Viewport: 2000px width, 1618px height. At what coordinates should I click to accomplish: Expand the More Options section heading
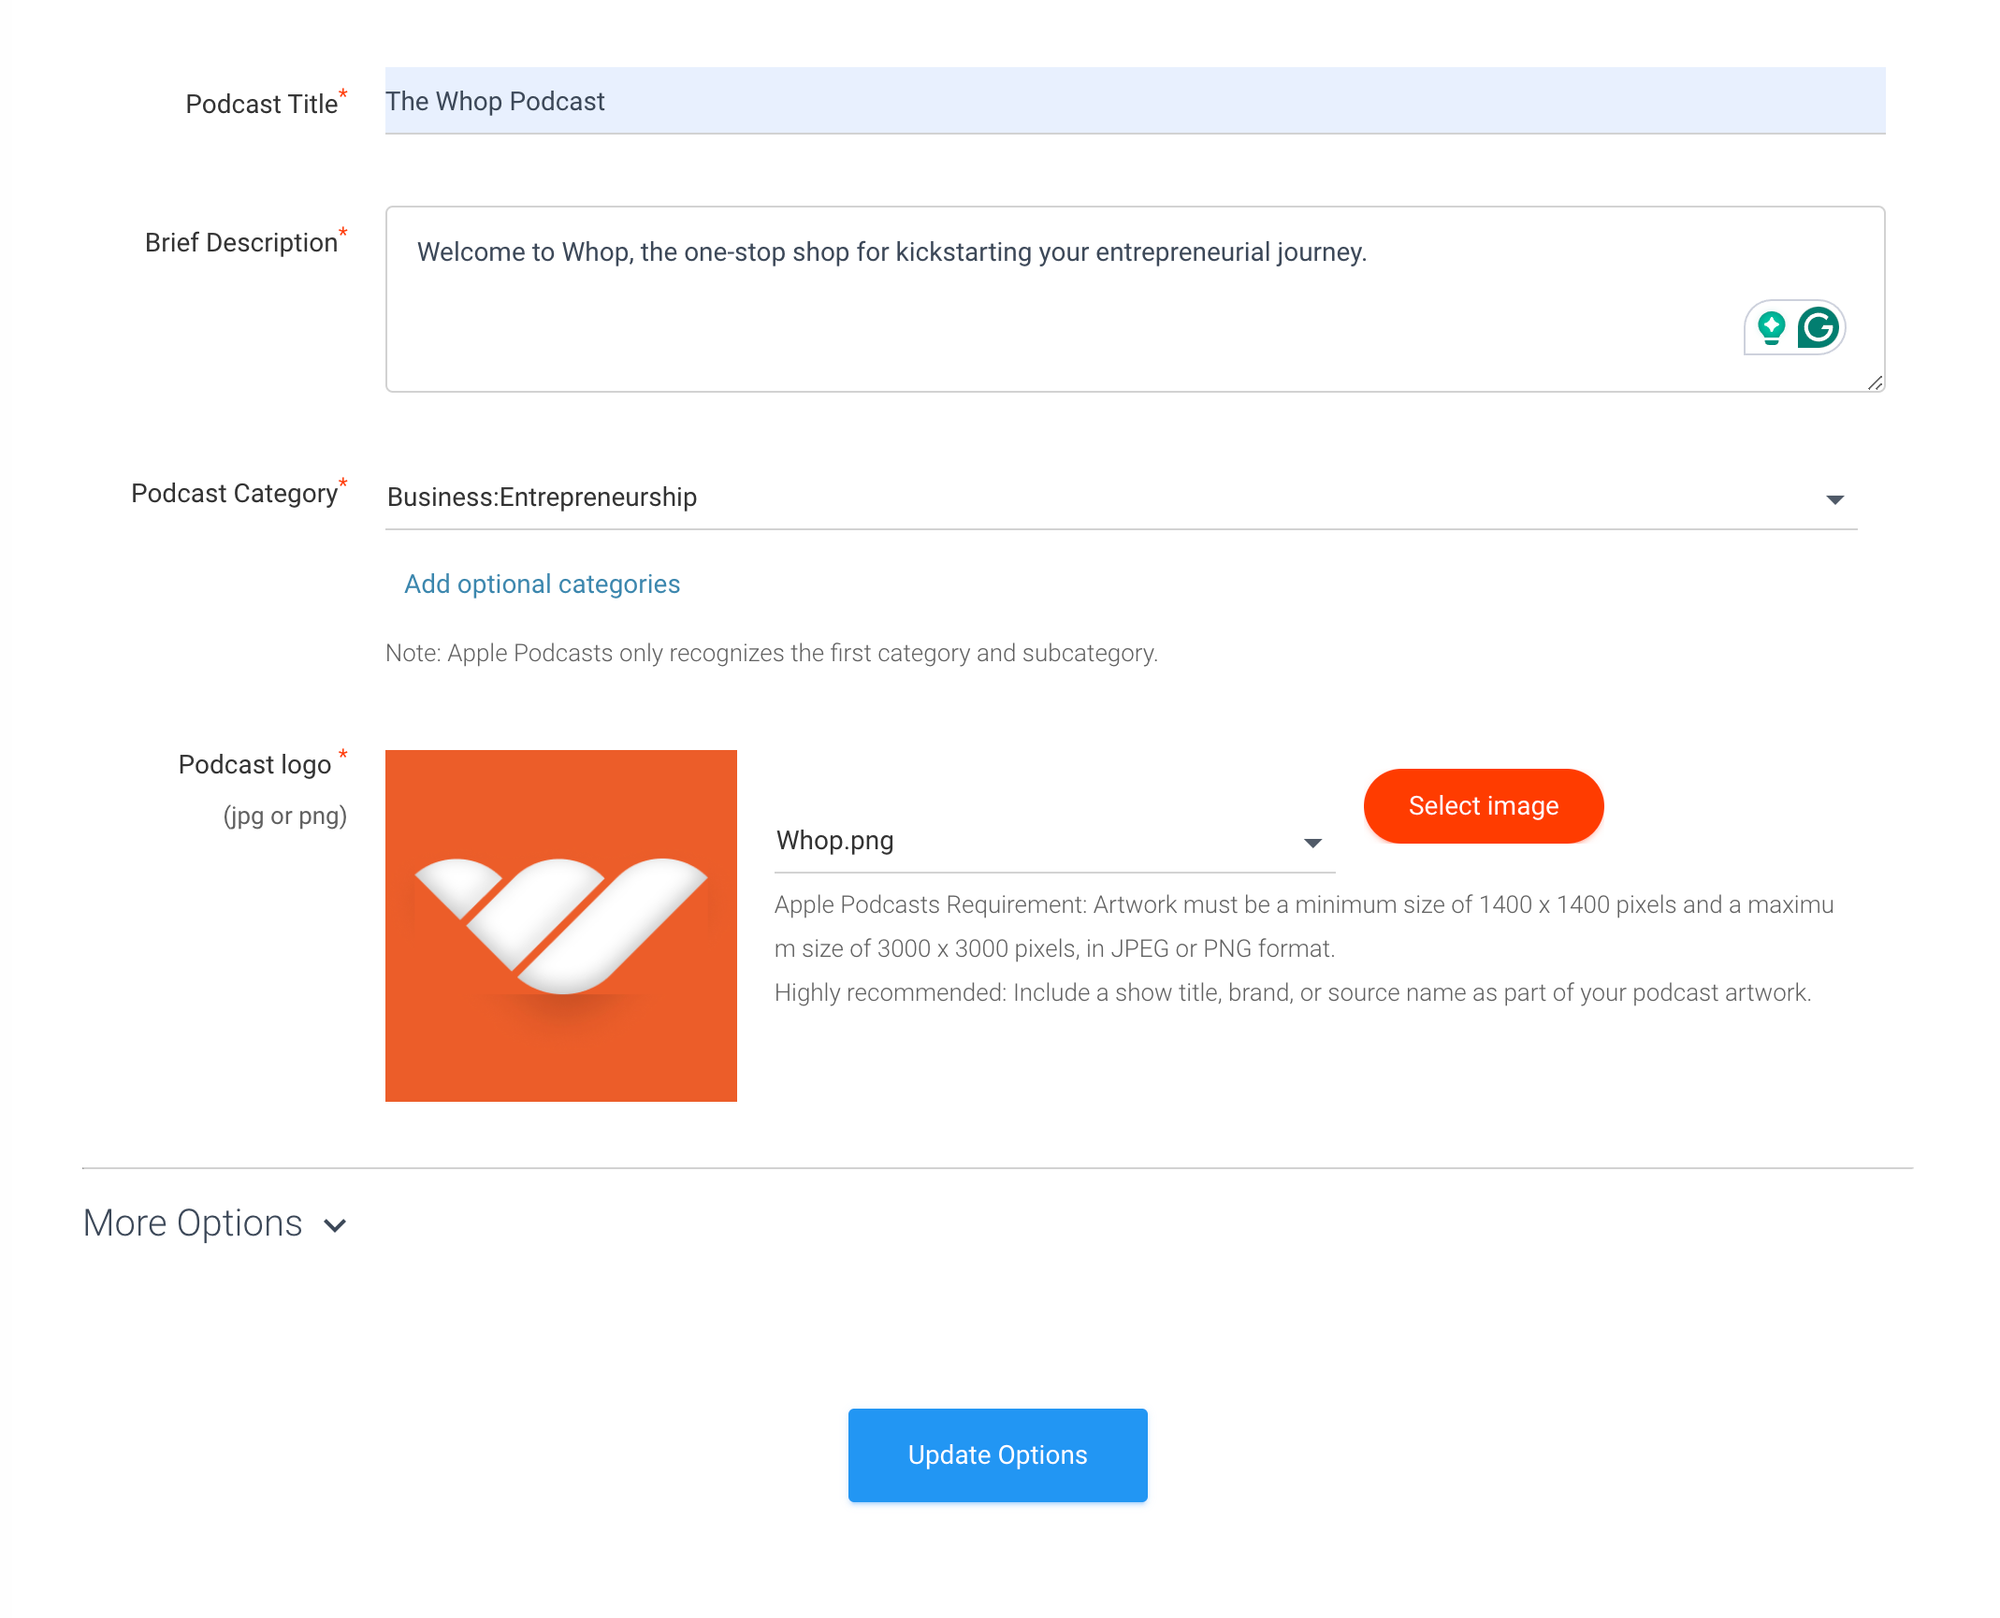[x=193, y=1223]
